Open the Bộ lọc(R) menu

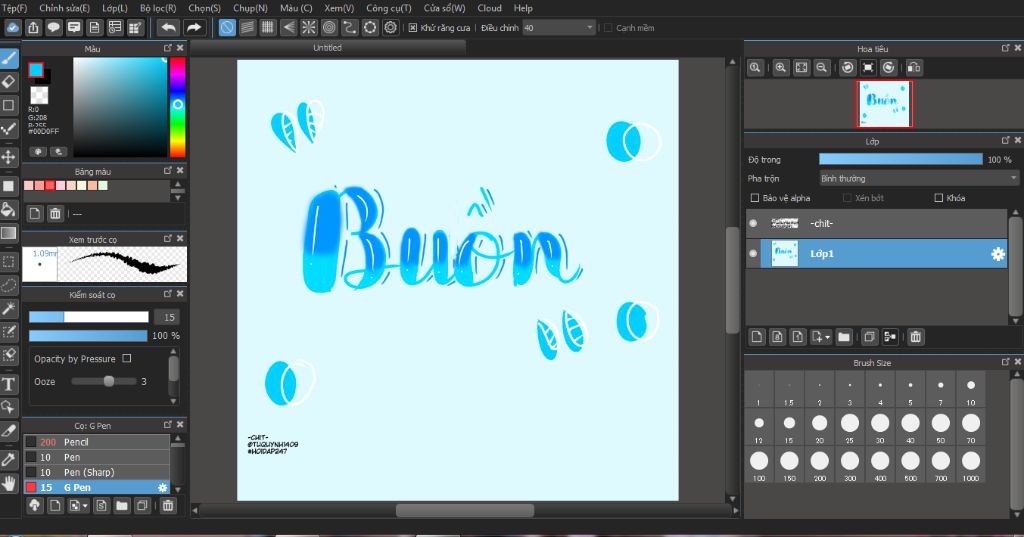158,8
